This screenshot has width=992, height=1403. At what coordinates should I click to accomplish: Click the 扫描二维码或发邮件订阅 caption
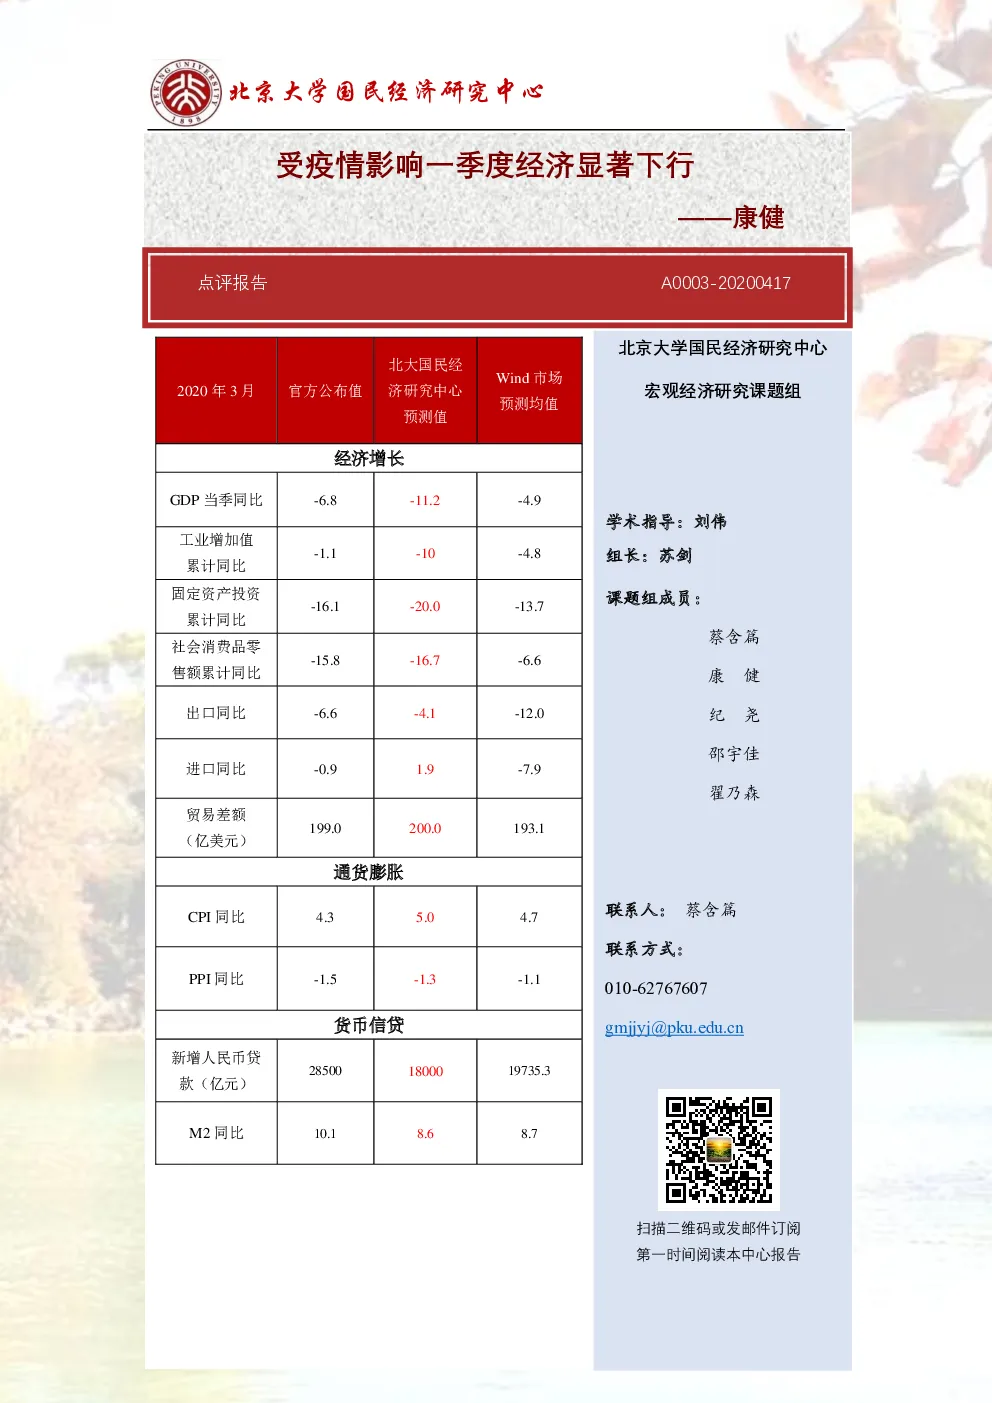click(x=718, y=1228)
